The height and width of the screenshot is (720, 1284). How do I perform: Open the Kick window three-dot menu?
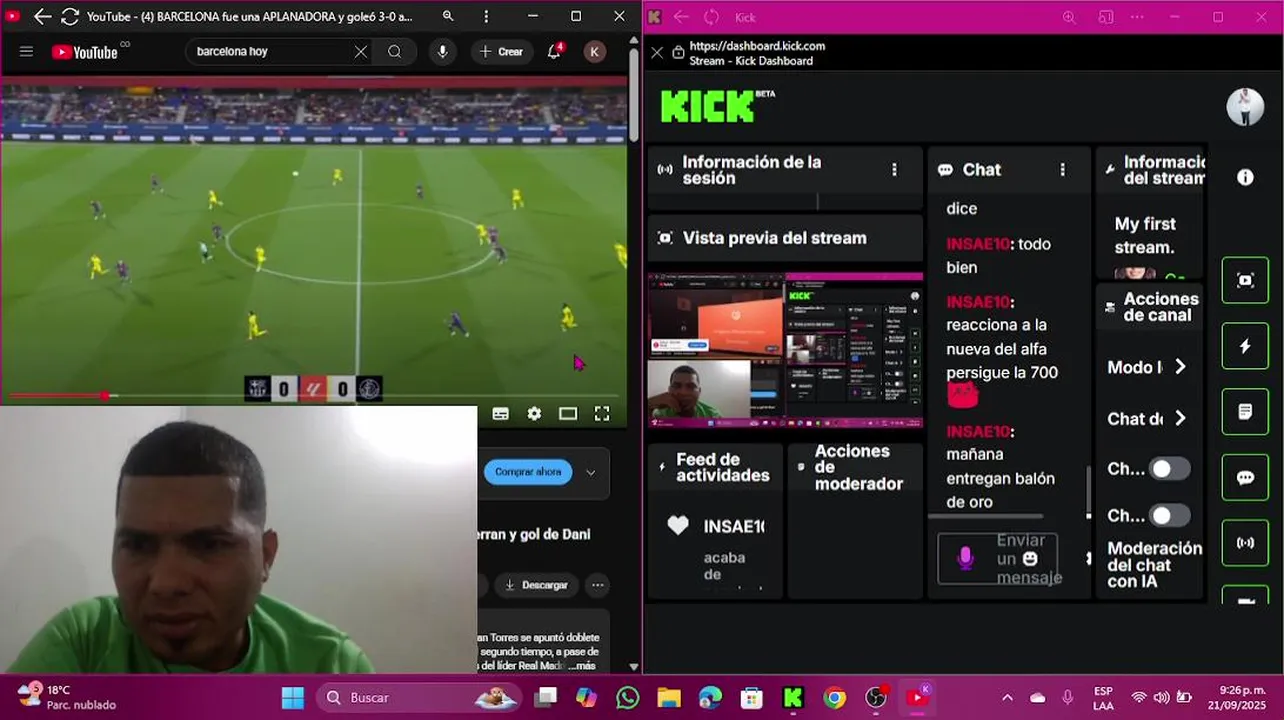coord(1138,17)
